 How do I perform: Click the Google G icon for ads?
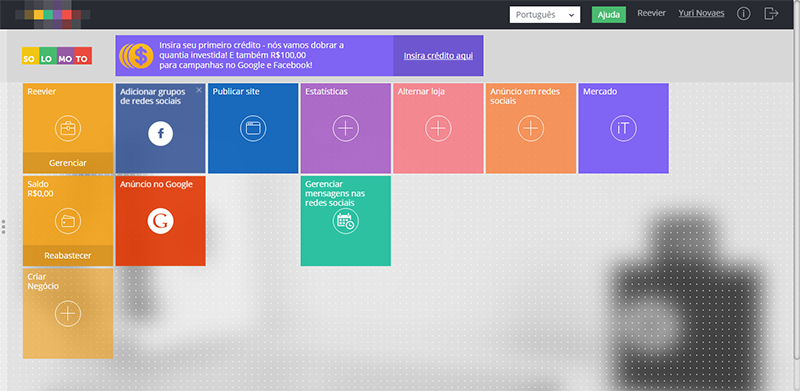[x=161, y=221]
